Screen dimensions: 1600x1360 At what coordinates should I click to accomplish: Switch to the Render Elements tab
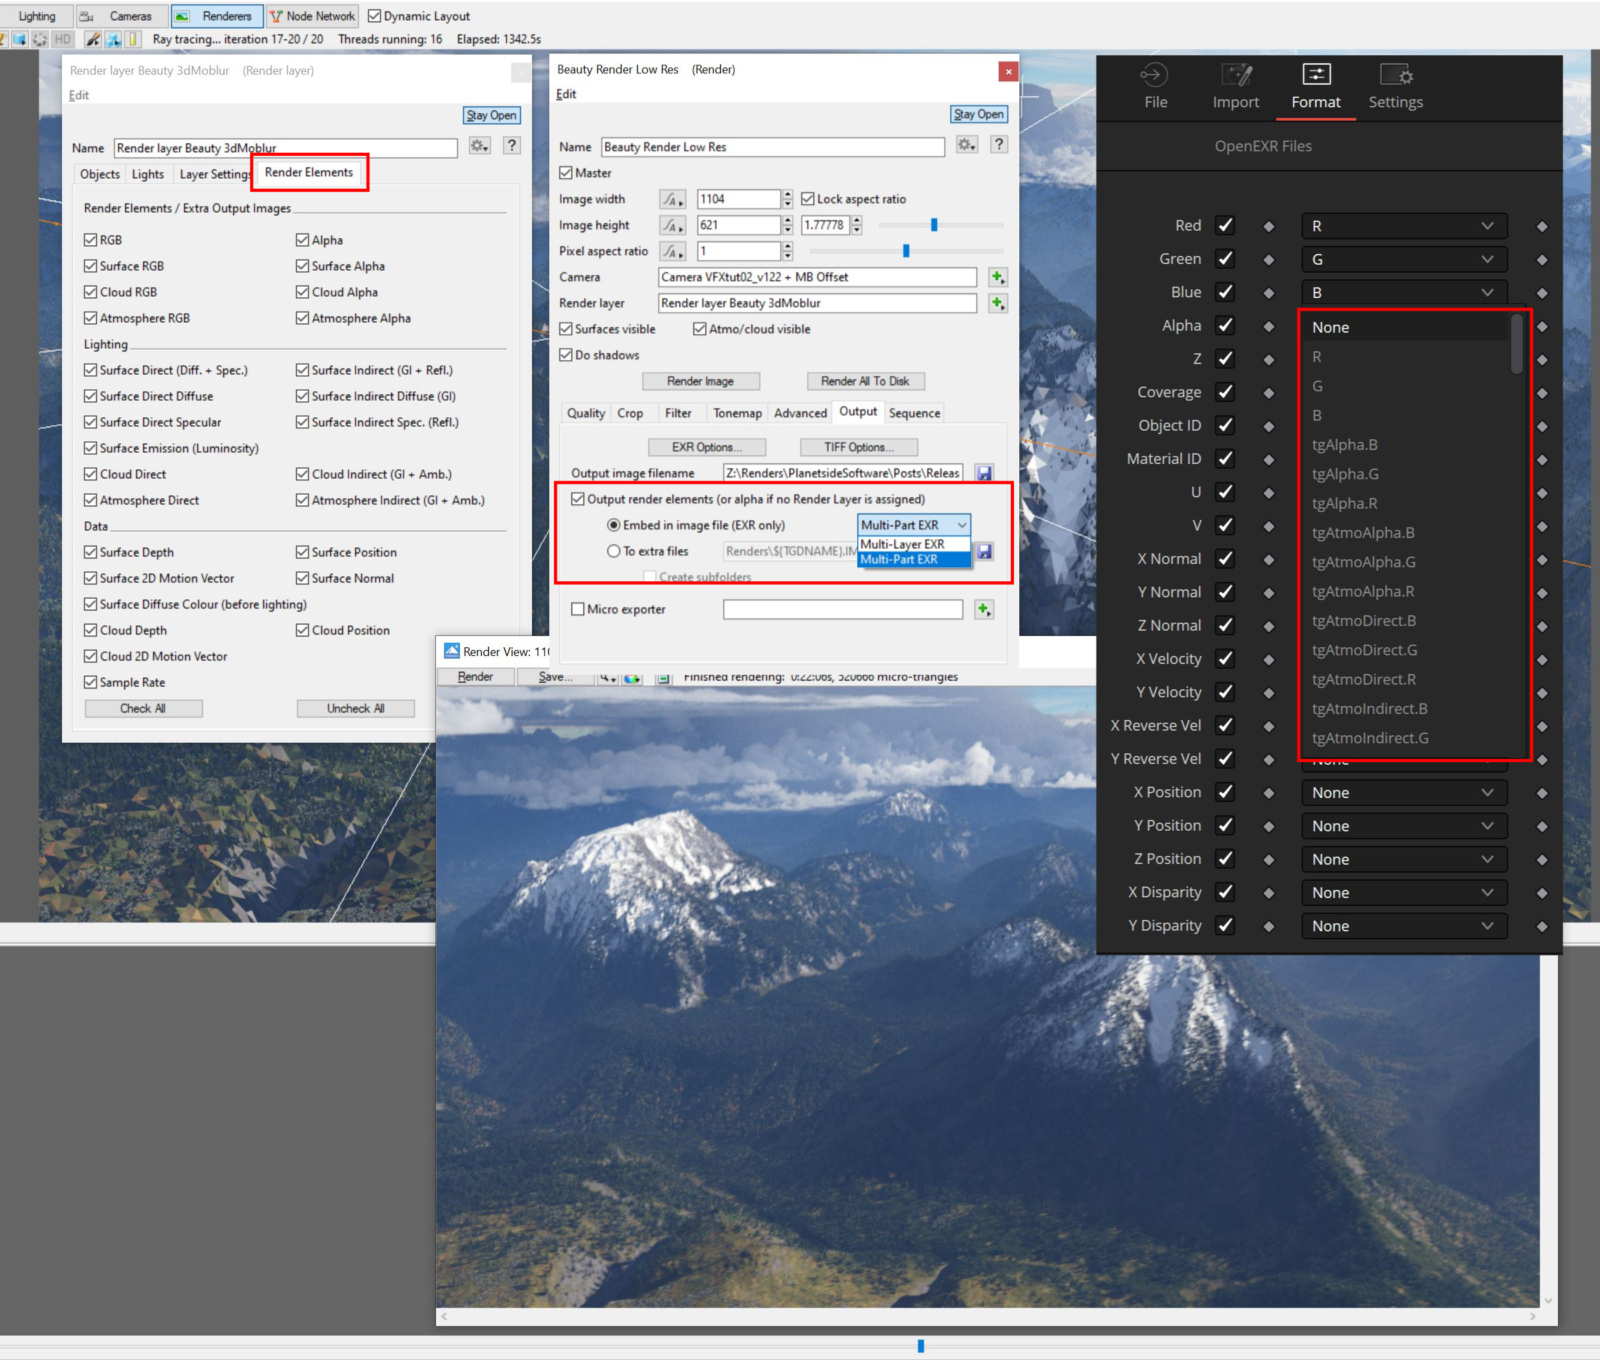(x=309, y=173)
